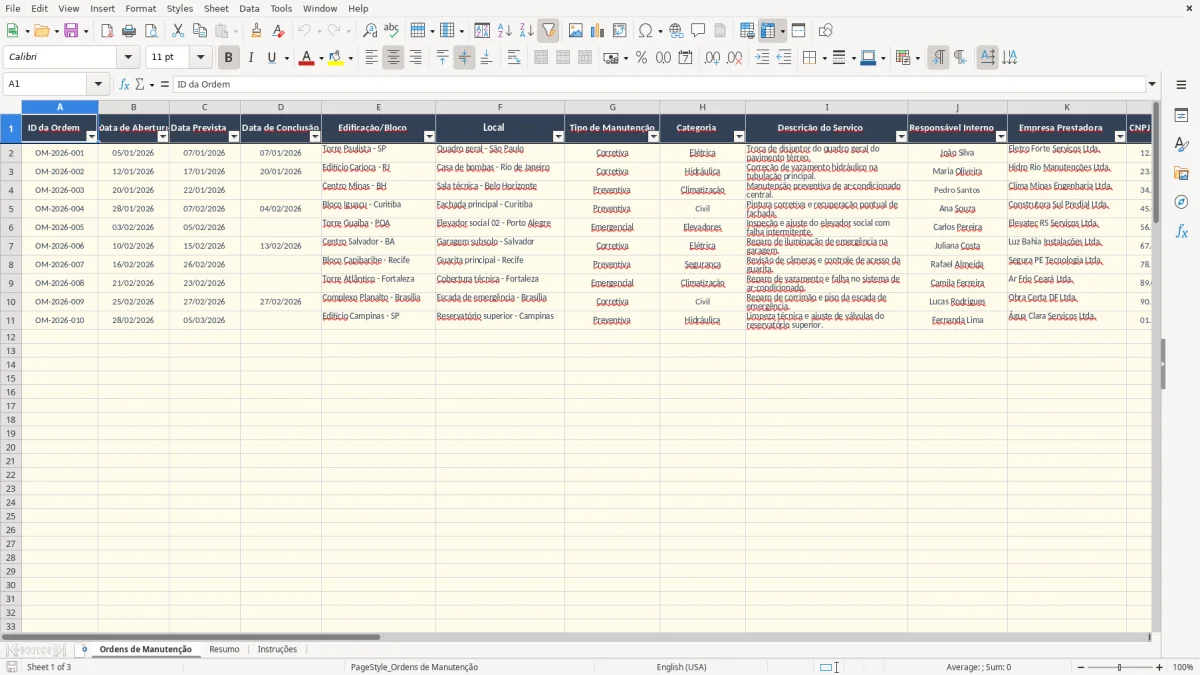Run spelling check

click(392, 31)
